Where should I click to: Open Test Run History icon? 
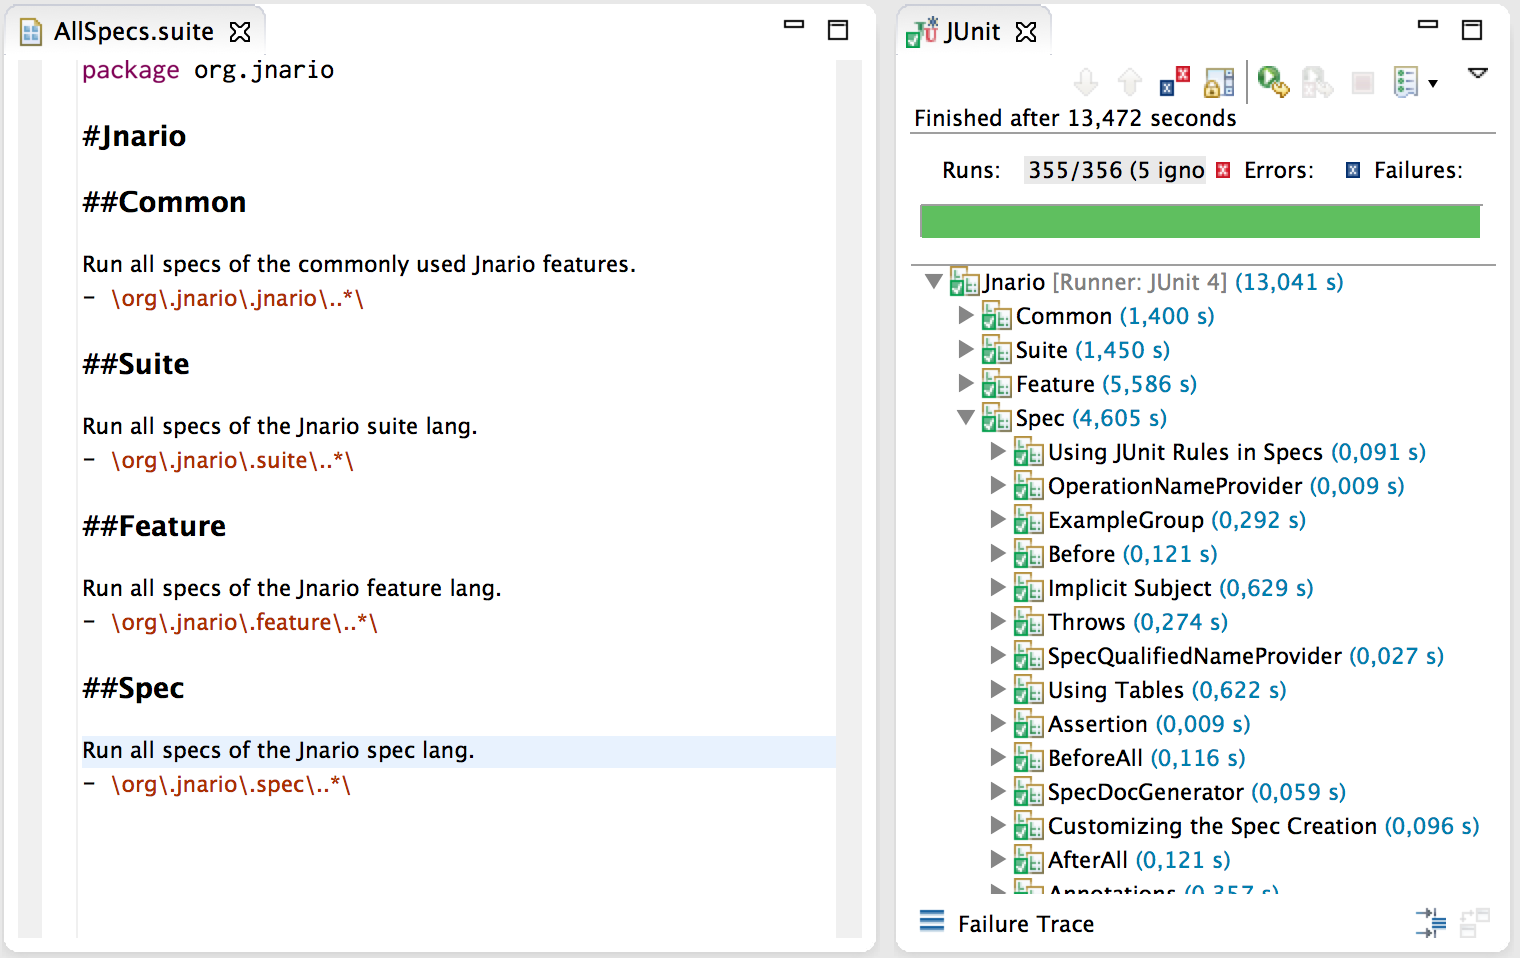(x=1406, y=82)
